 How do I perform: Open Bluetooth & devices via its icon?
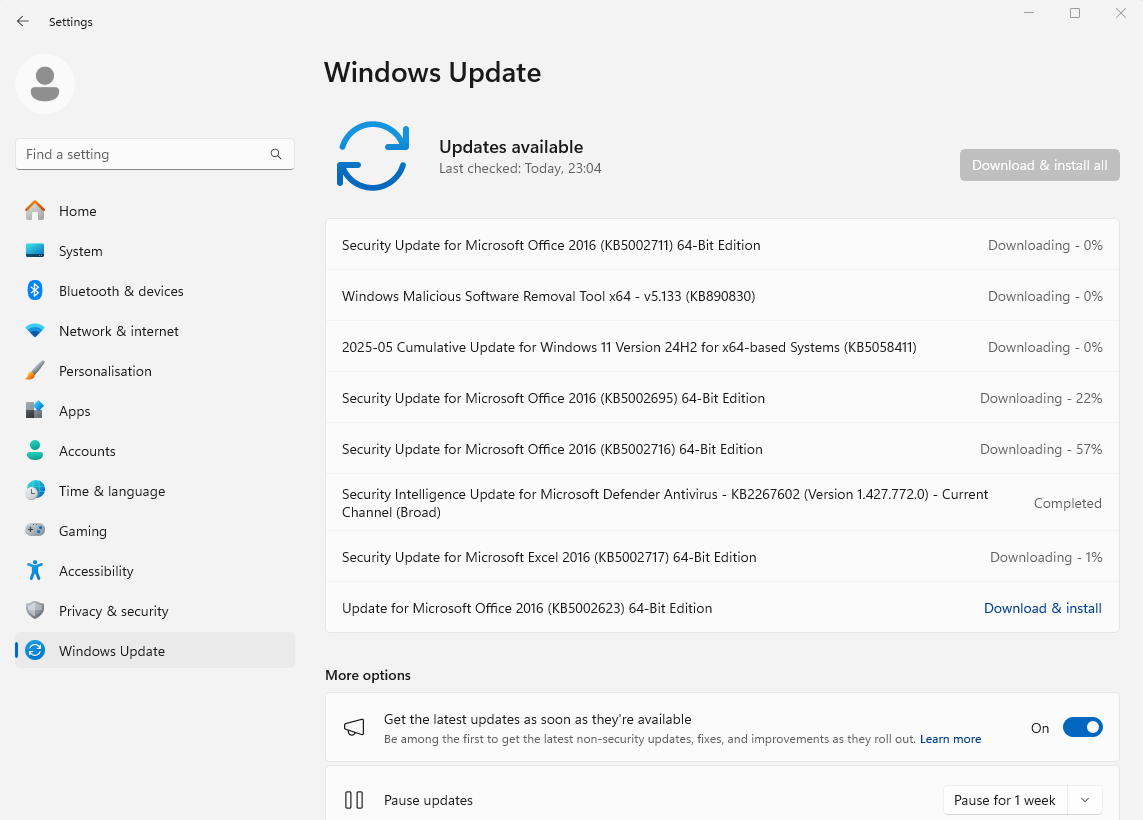point(35,291)
